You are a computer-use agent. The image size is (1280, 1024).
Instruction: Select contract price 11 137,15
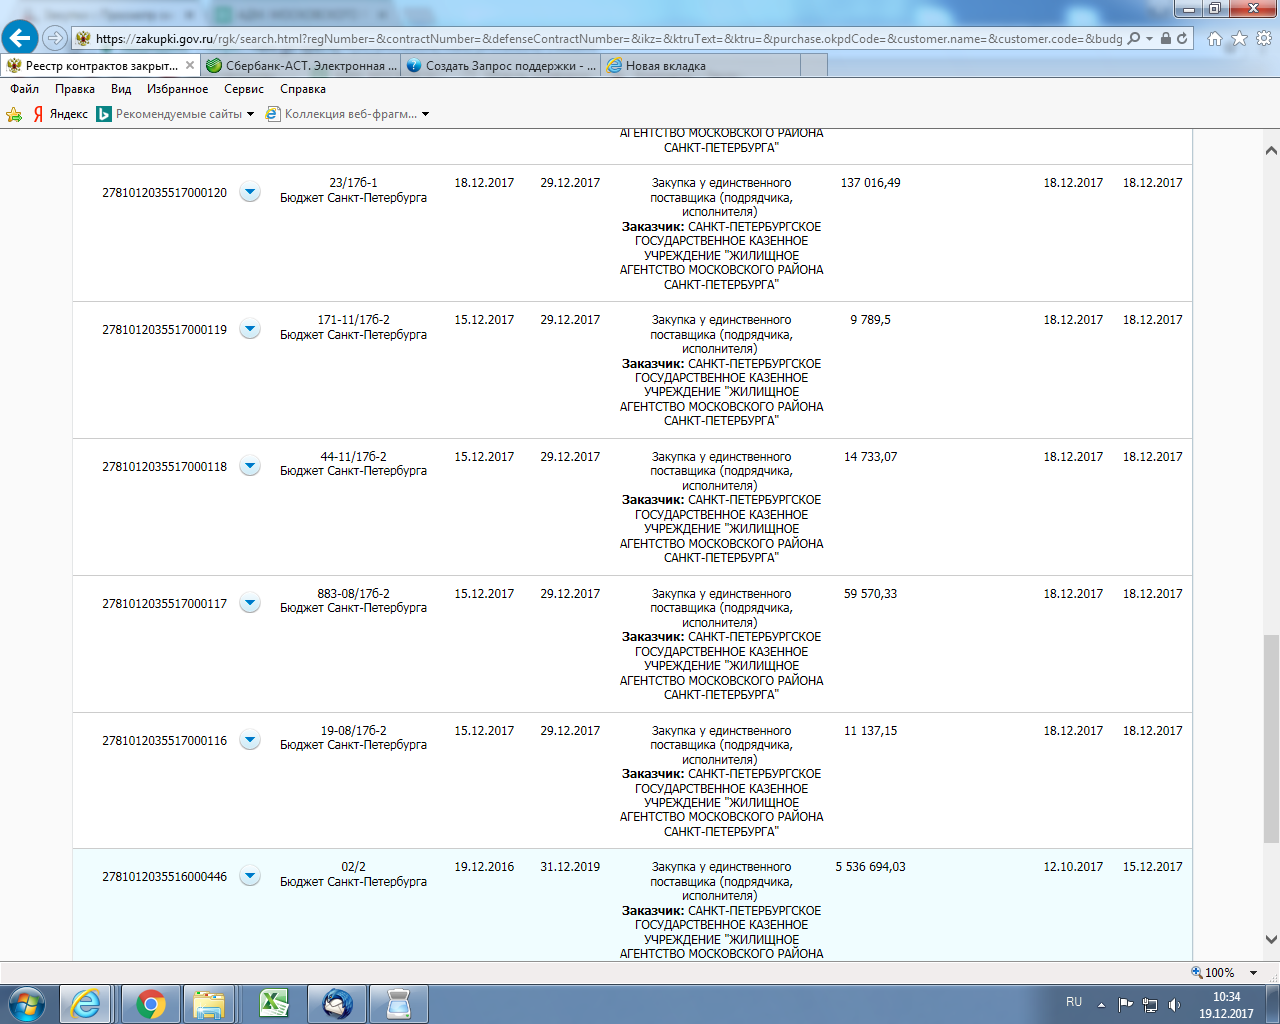coord(870,731)
